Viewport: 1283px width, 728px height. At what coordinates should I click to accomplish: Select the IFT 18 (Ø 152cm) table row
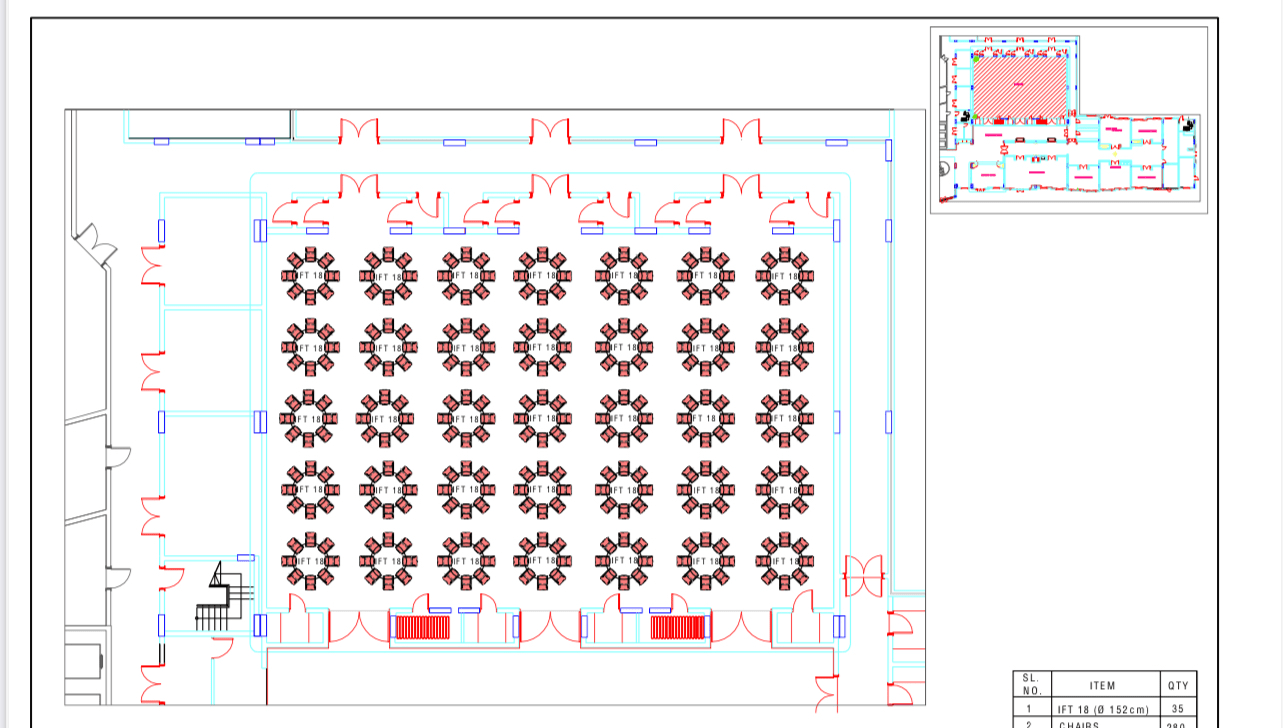click(x=1102, y=709)
